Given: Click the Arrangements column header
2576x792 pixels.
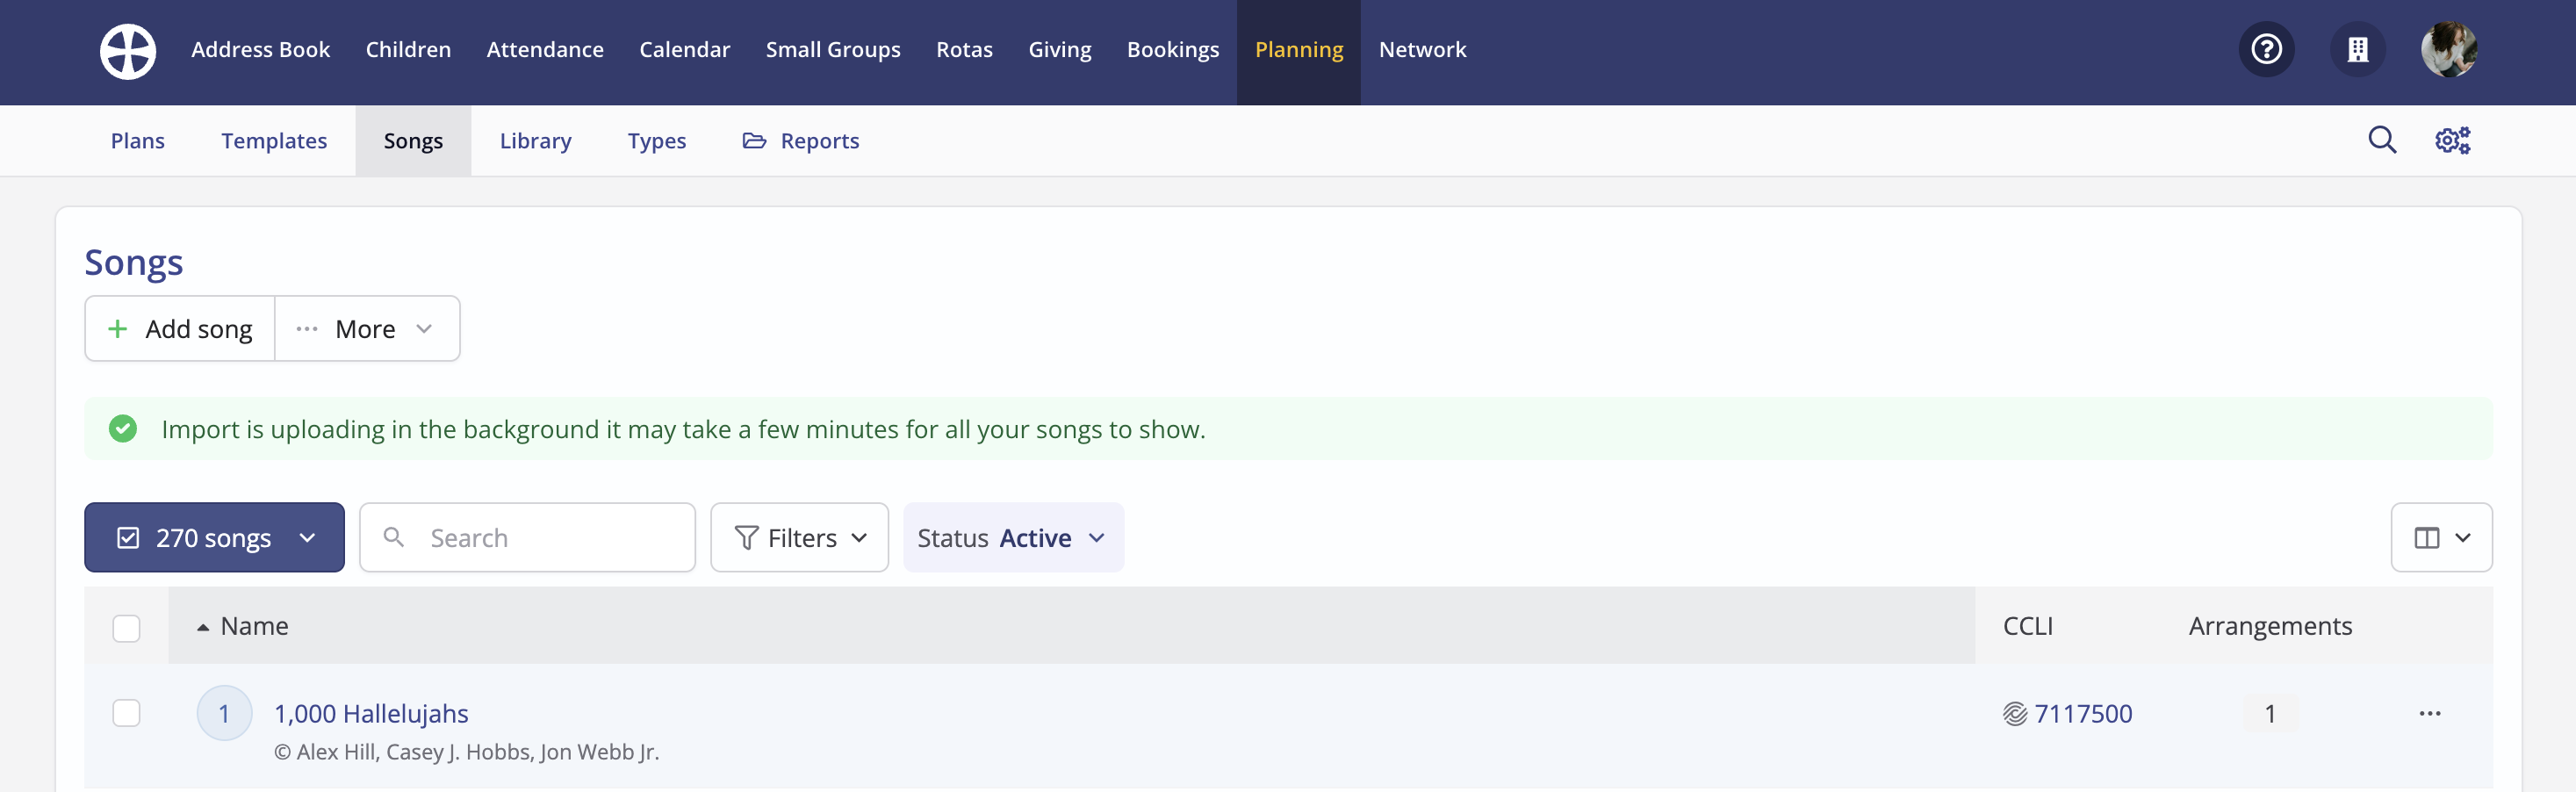Looking at the screenshot, I should click(2270, 626).
